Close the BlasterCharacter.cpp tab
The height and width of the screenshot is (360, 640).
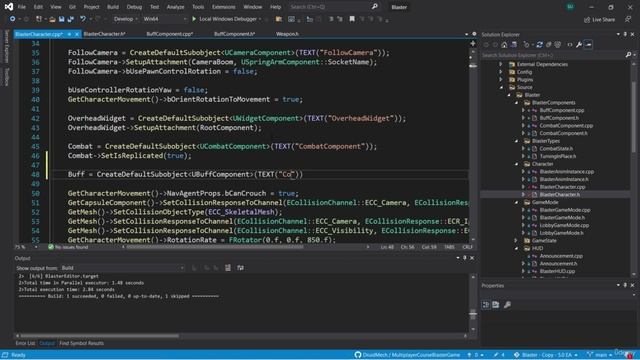[x=76, y=34]
